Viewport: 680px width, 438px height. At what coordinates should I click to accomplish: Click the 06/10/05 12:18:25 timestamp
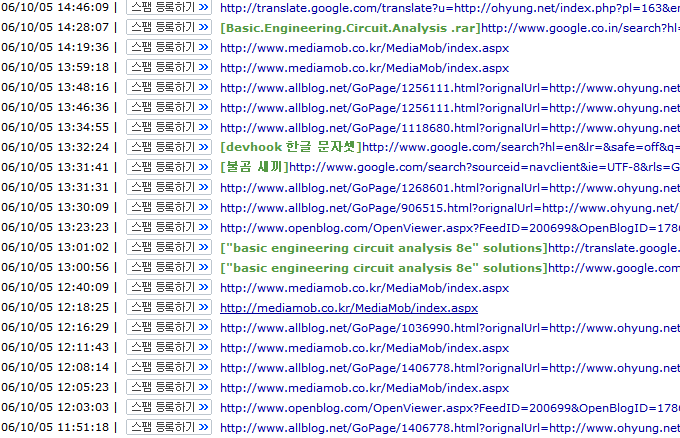pos(55,307)
